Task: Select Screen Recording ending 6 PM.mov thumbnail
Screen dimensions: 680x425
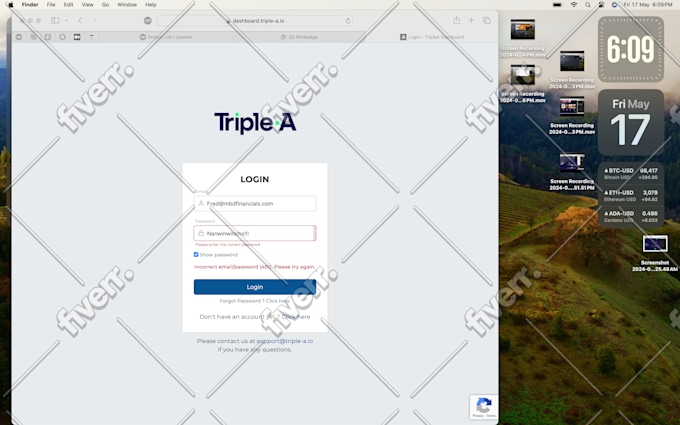Action: pos(523,75)
